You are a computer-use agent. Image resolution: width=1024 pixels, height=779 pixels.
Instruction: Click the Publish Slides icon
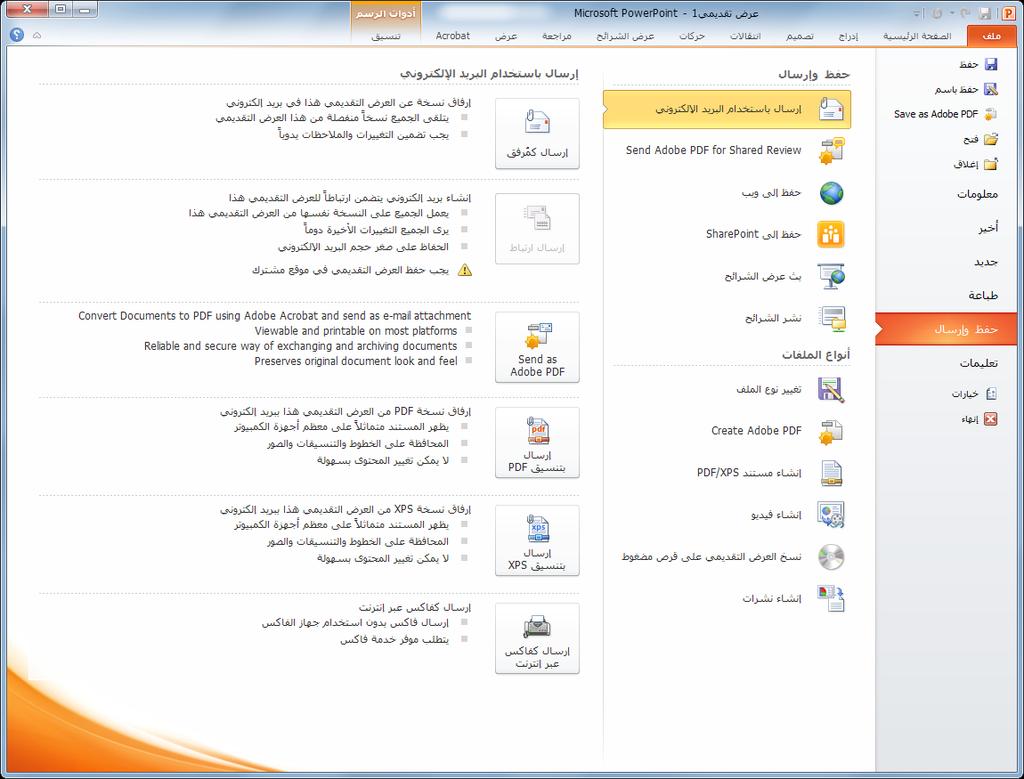coord(833,318)
